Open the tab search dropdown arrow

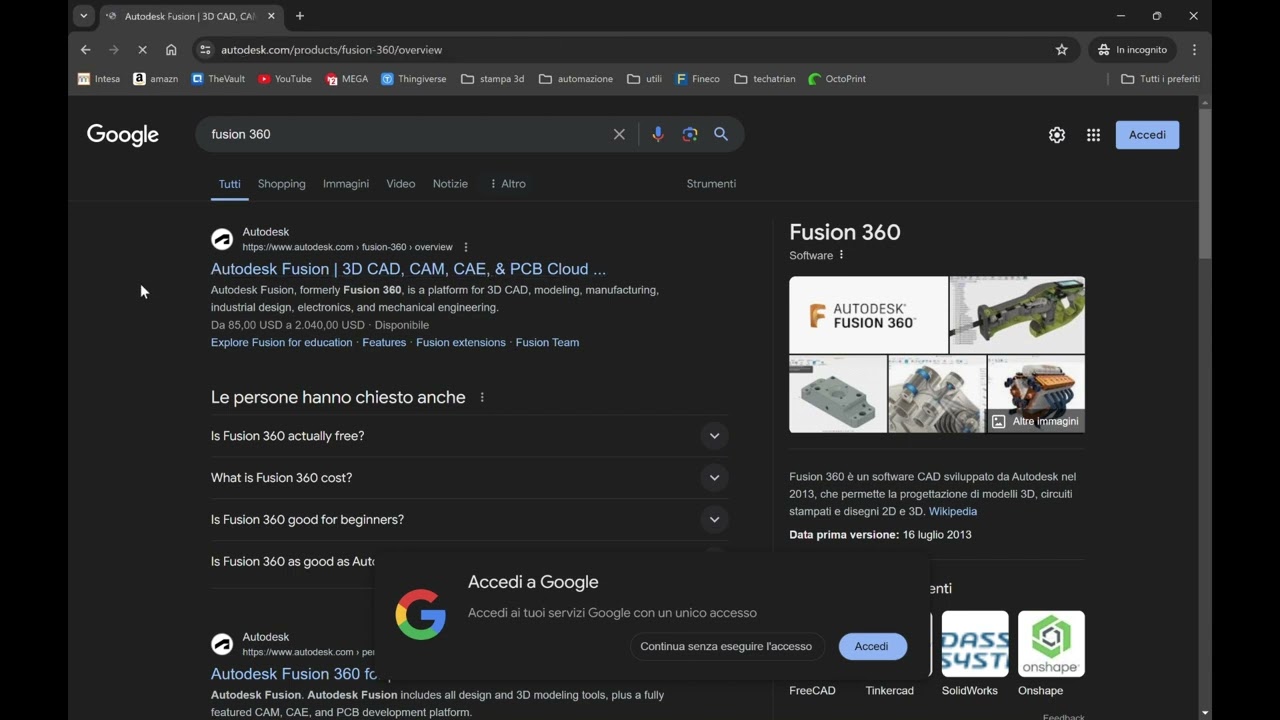(84, 16)
